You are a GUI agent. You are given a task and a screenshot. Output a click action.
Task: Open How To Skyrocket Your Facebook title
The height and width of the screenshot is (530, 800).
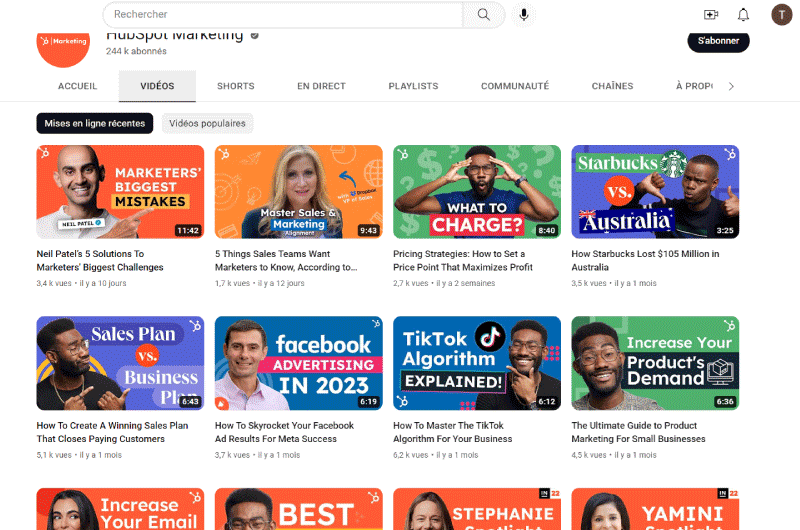pyautogui.click(x=284, y=432)
